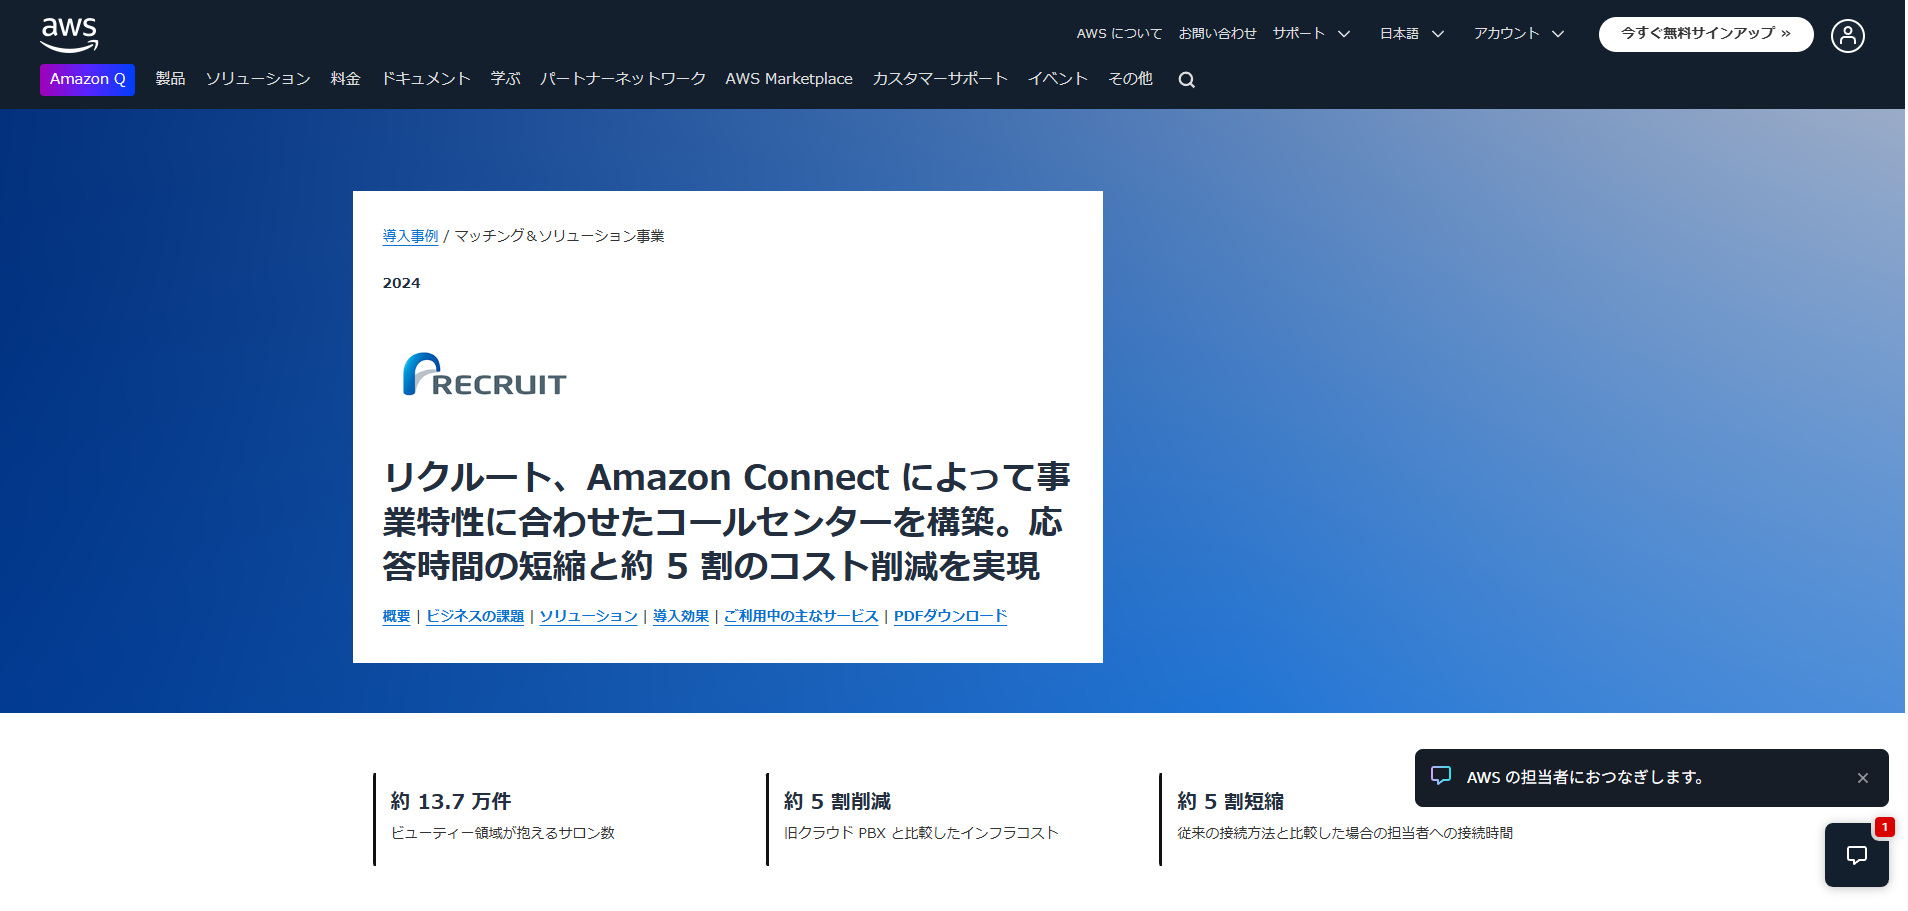Viewport: 1908px width, 911px height.
Task: Open the user profile icon
Action: tap(1847, 36)
